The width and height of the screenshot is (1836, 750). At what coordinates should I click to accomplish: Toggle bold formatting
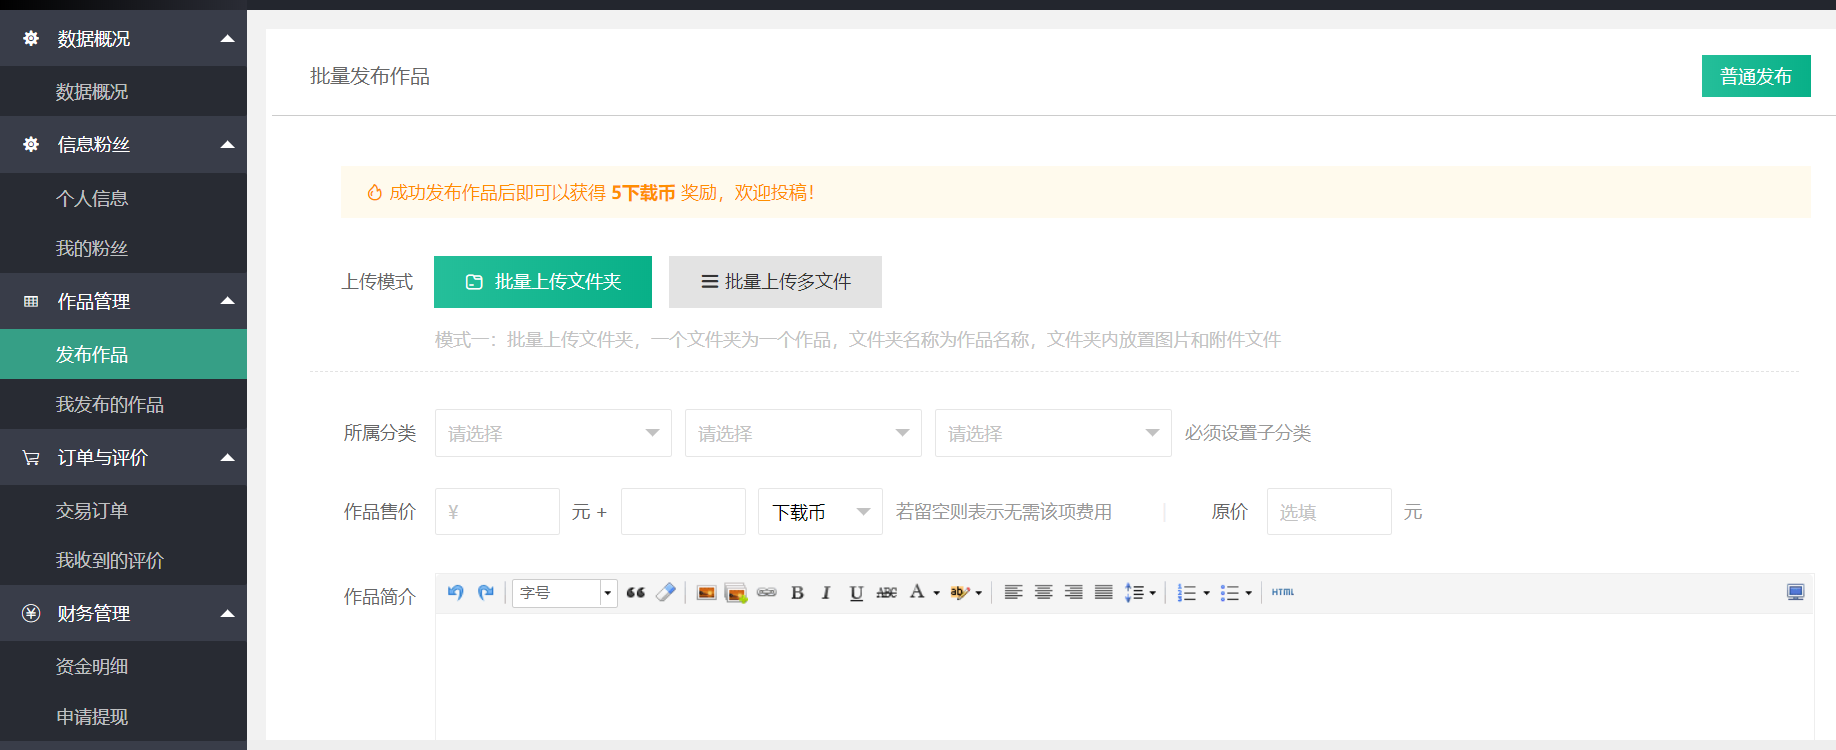click(797, 592)
